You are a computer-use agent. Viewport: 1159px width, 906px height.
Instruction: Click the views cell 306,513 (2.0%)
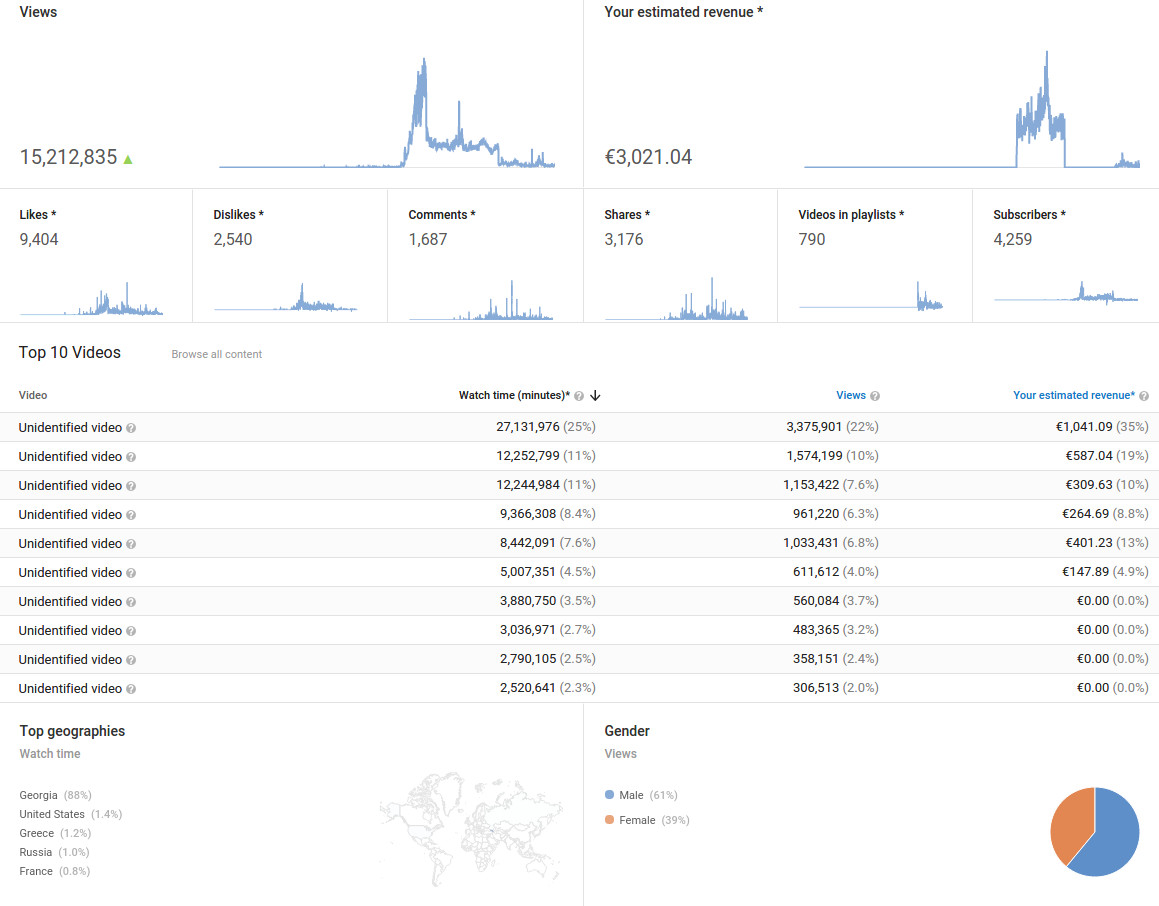click(836, 688)
